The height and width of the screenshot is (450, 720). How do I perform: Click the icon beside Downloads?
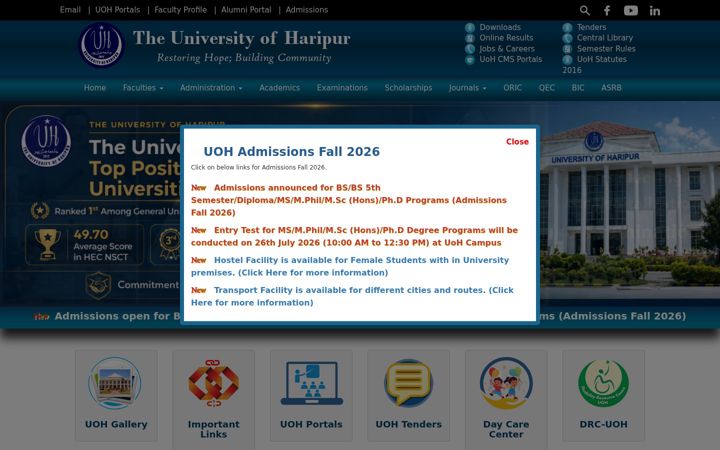tap(470, 28)
